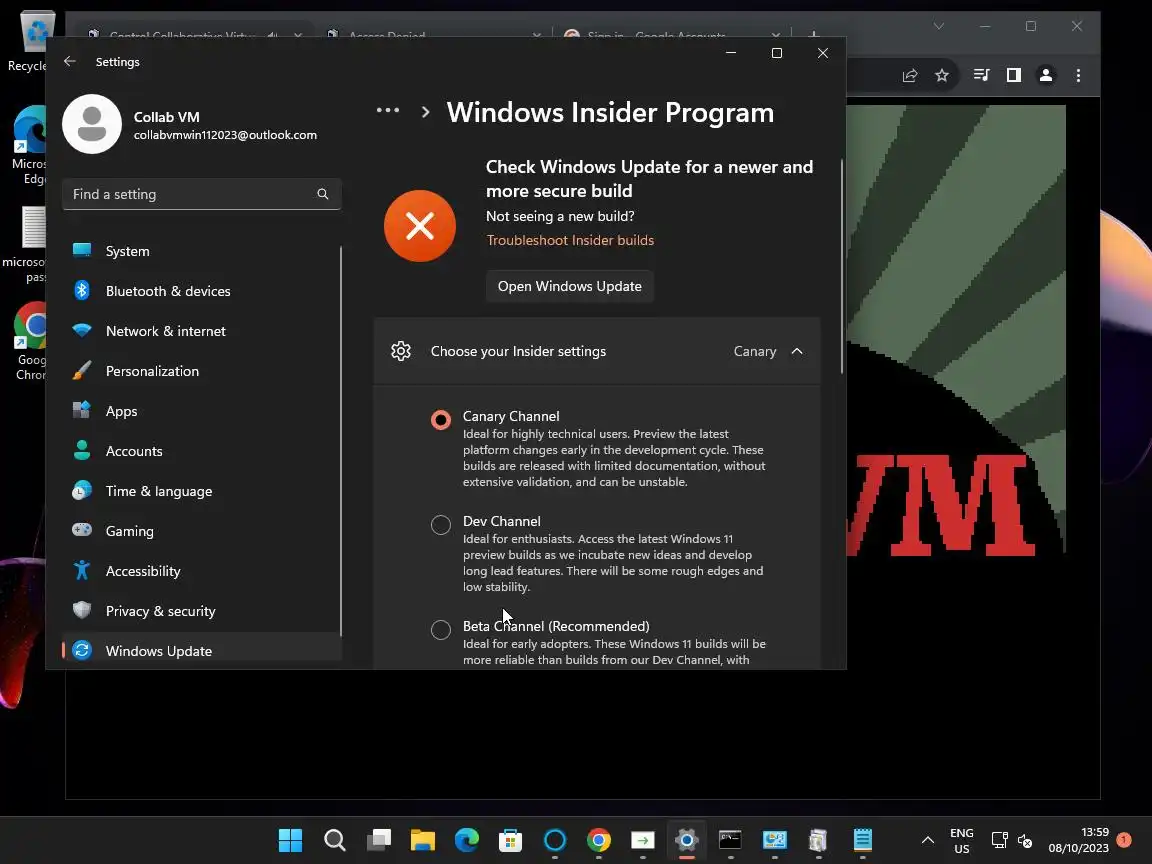1152x864 pixels.
Task: Open the Notepad icon on the taskbar
Action: (x=863, y=840)
